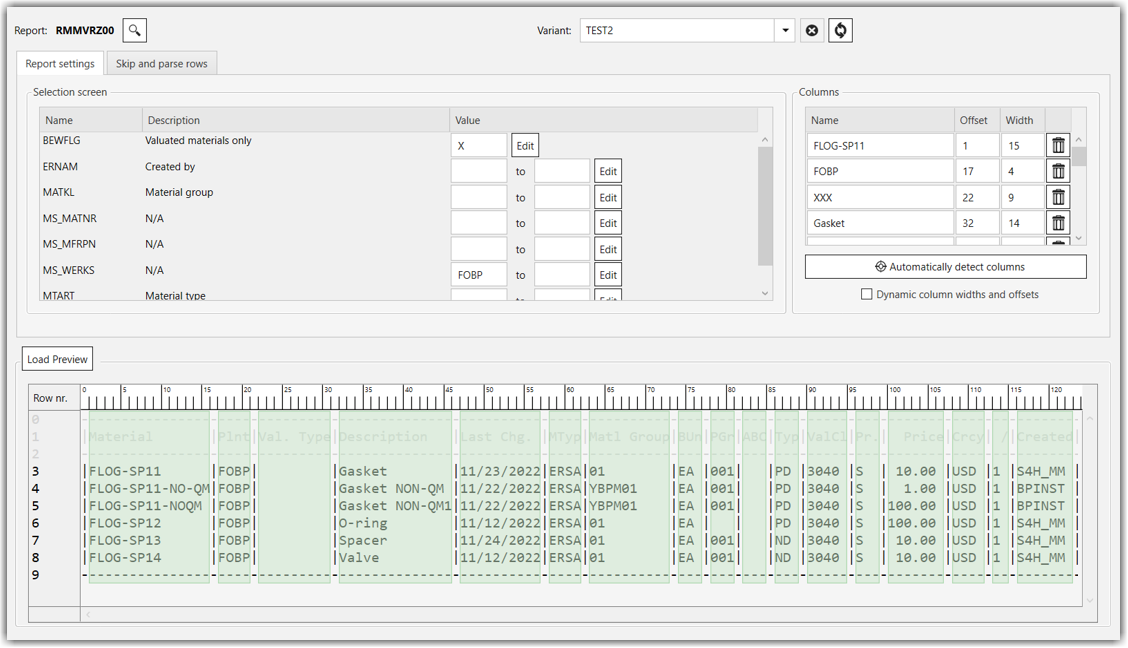The width and height of the screenshot is (1128, 648).
Task: Switch to Skip and parse rows tab
Action: click(161, 64)
